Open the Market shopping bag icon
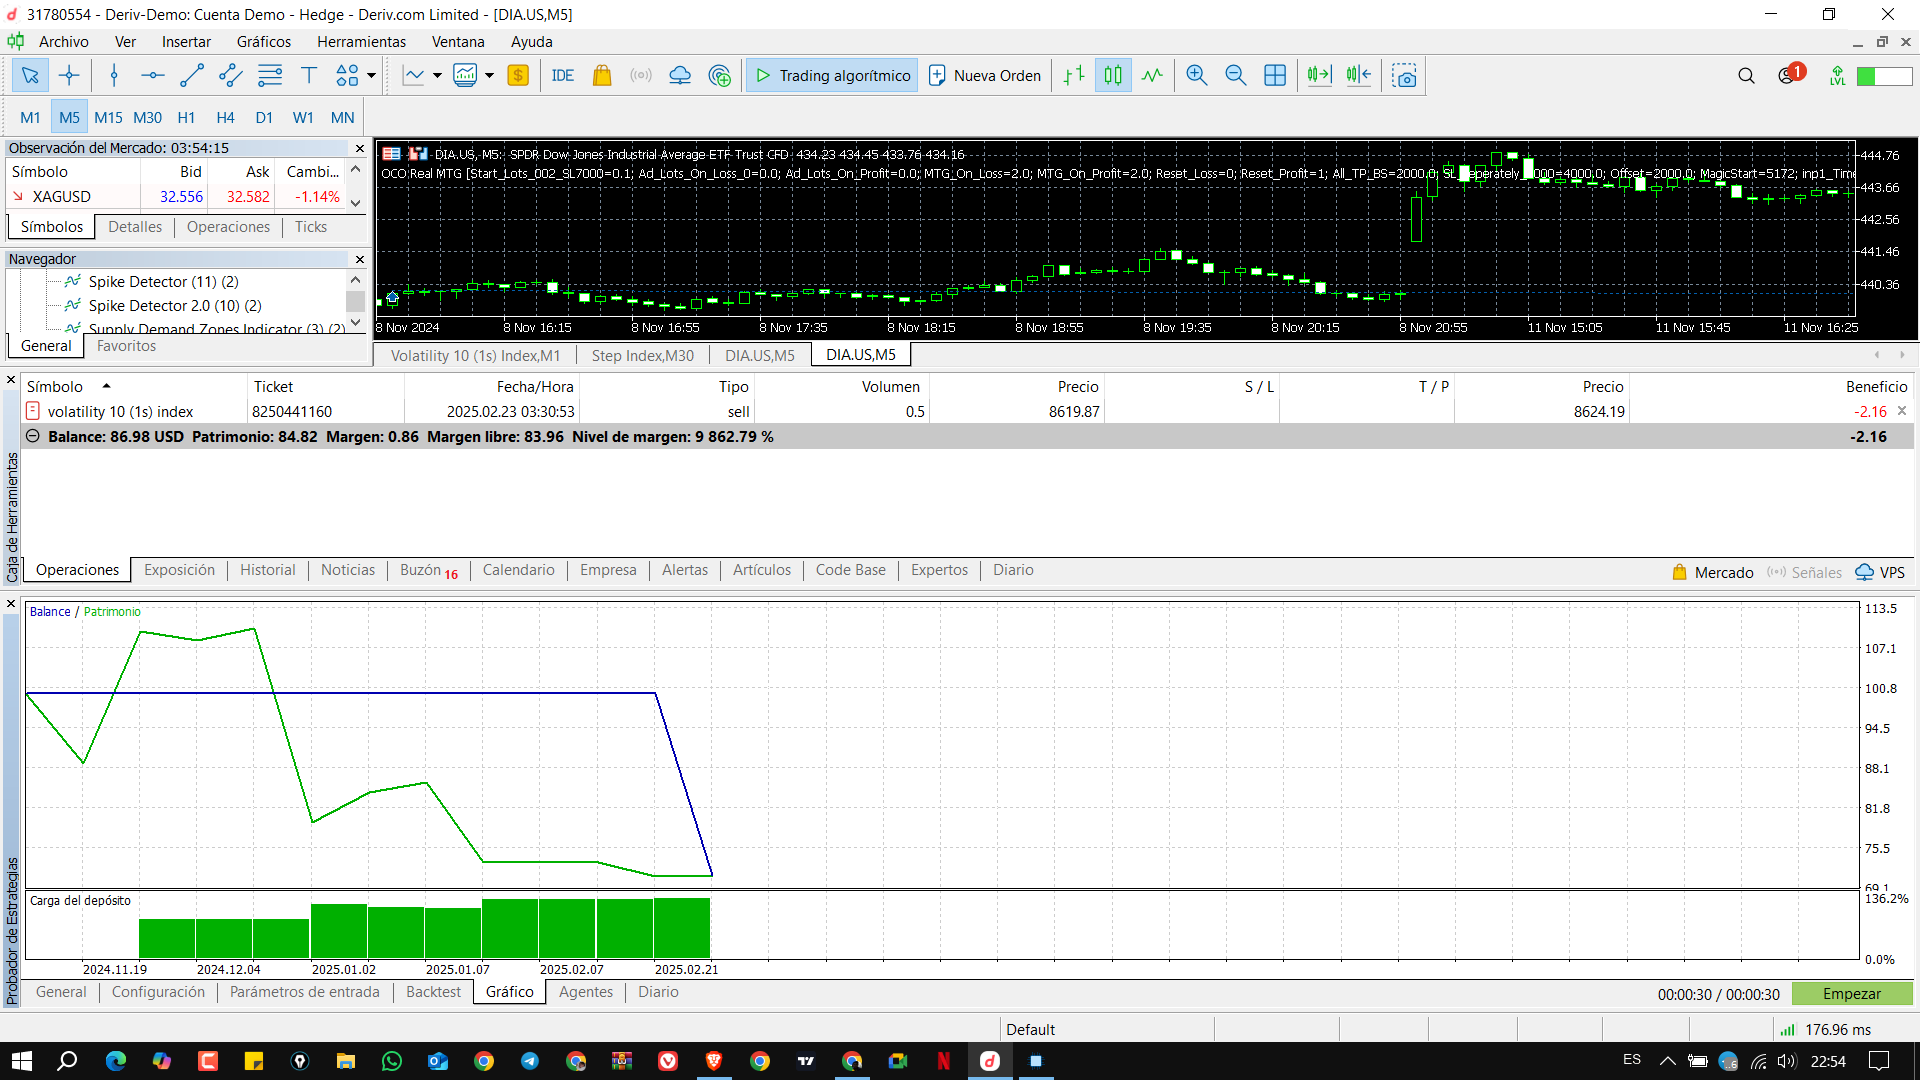This screenshot has height=1080, width=1920. pos(602,75)
